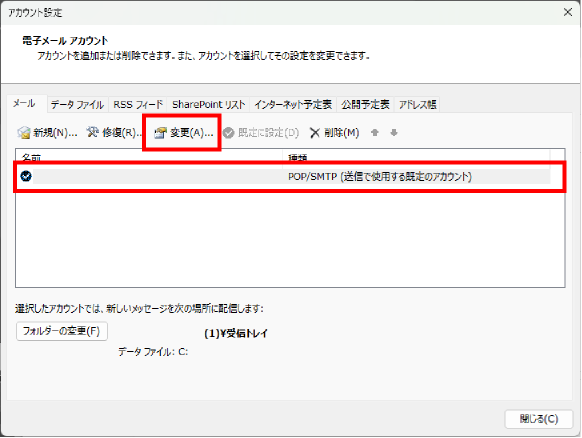Select the SharePoint リスト tab
Image resolution: width=582 pixels, height=438 pixels.
[x=208, y=105]
